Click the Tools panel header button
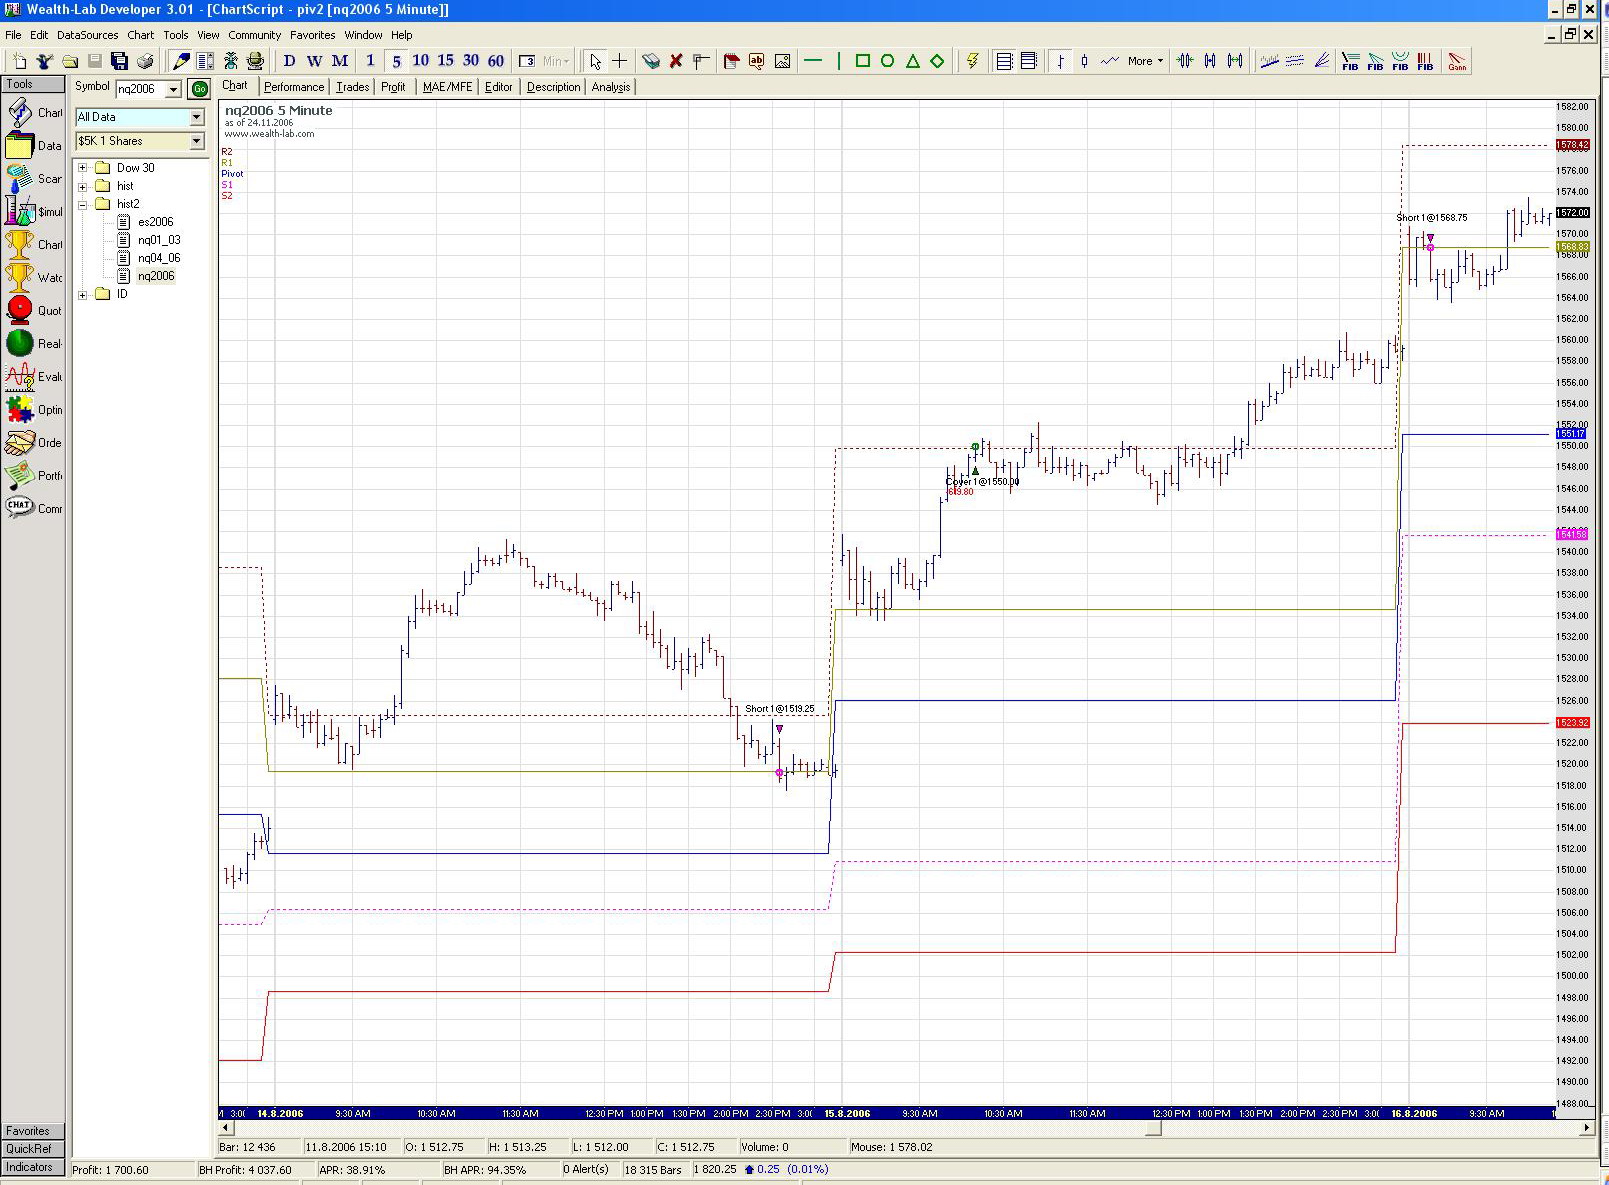 pyautogui.click(x=33, y=84)
